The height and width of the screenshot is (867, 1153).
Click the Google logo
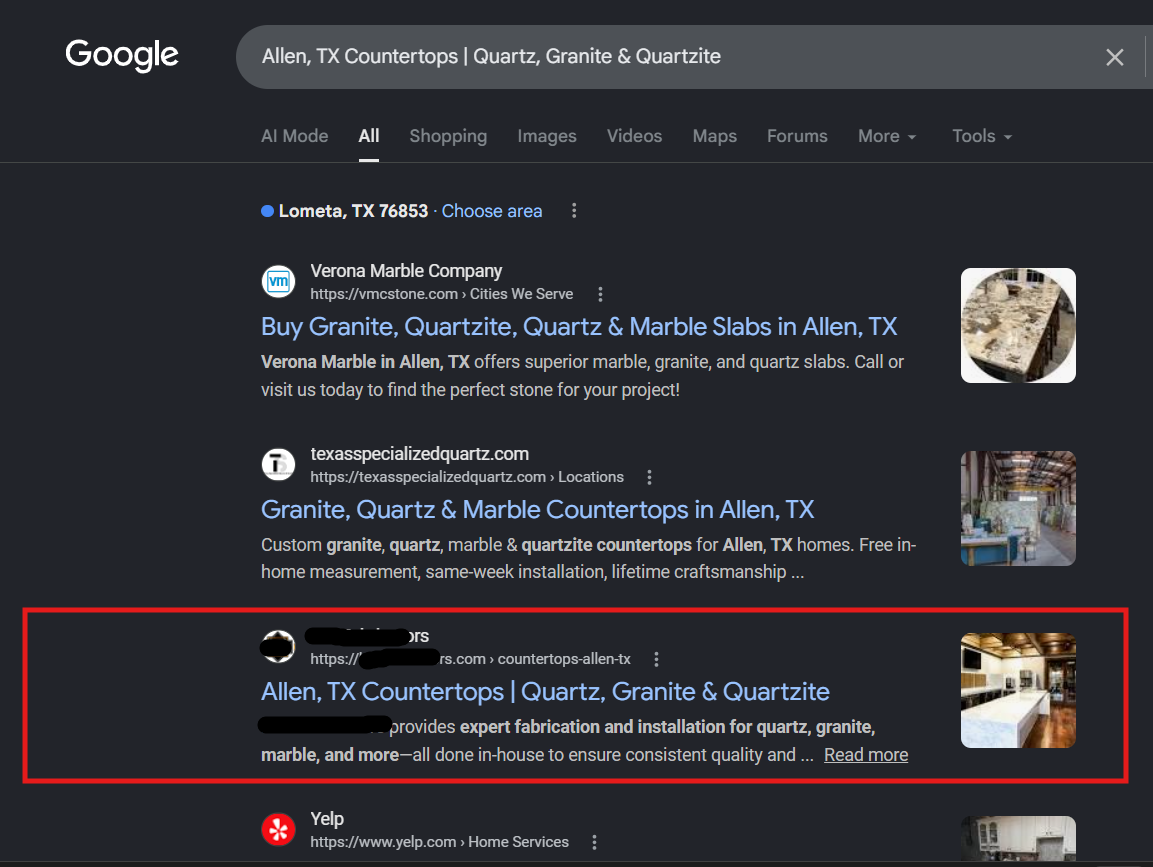tap(122, 55)
